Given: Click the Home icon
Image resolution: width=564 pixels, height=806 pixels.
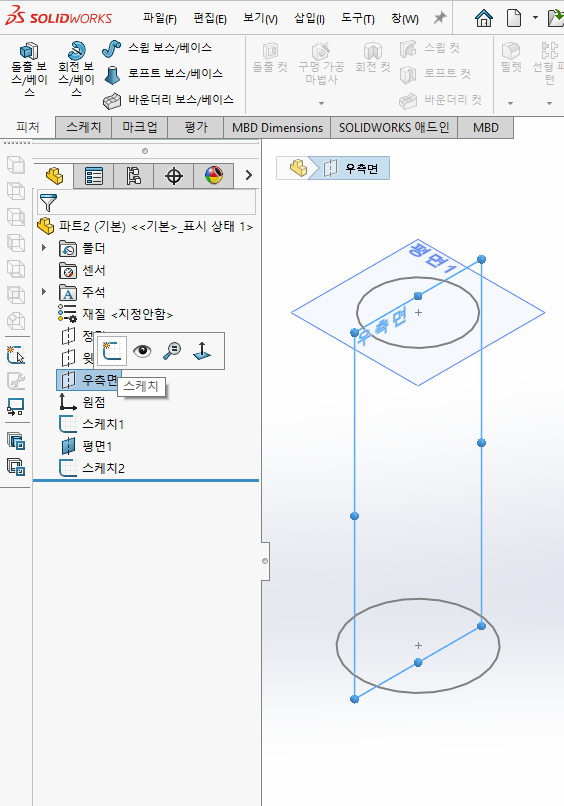Looking at the screenshot, I should 484,19.
